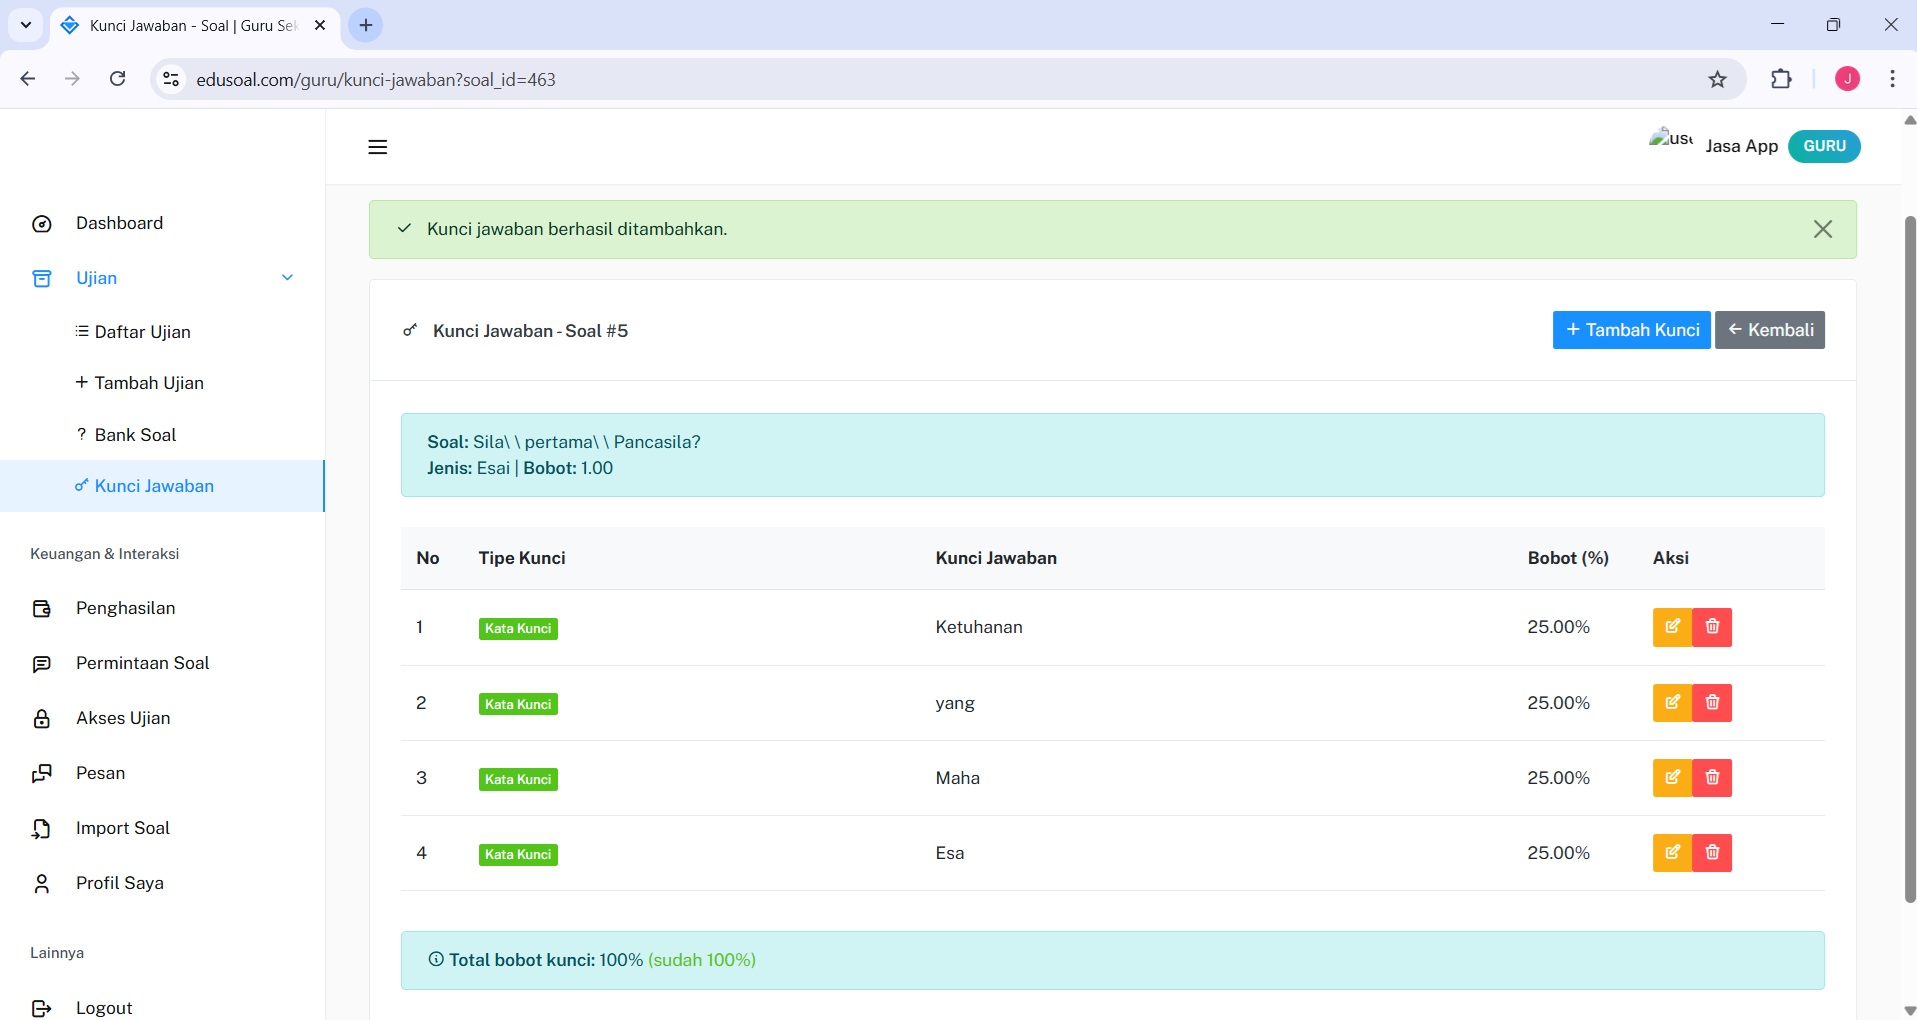The height and width of the screenshot is (1020, 1917).
Task: Bookmark this page with star icon
Action: coord(1717,80)
